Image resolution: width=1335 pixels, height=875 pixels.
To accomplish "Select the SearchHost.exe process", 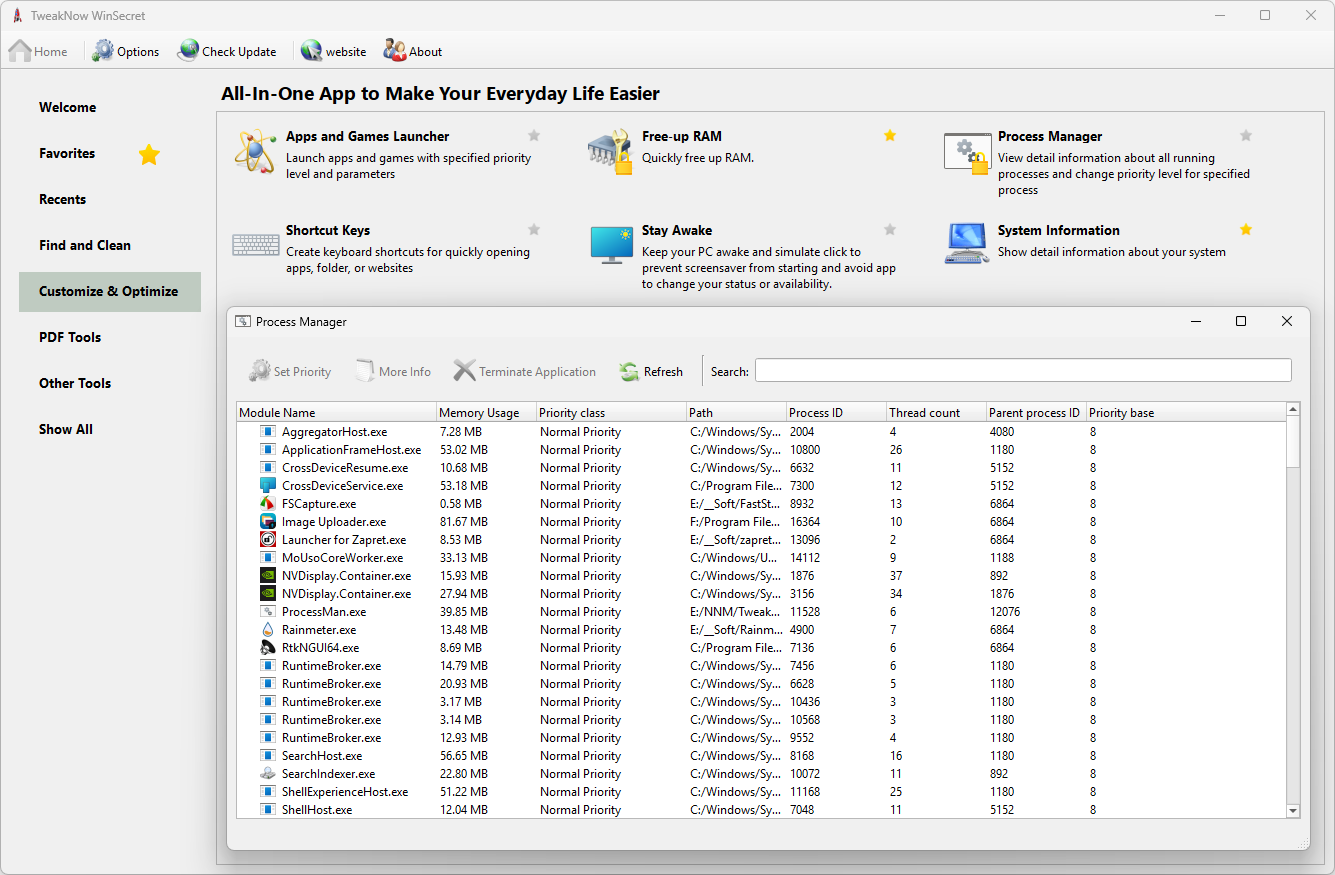I will pos(761,756).
